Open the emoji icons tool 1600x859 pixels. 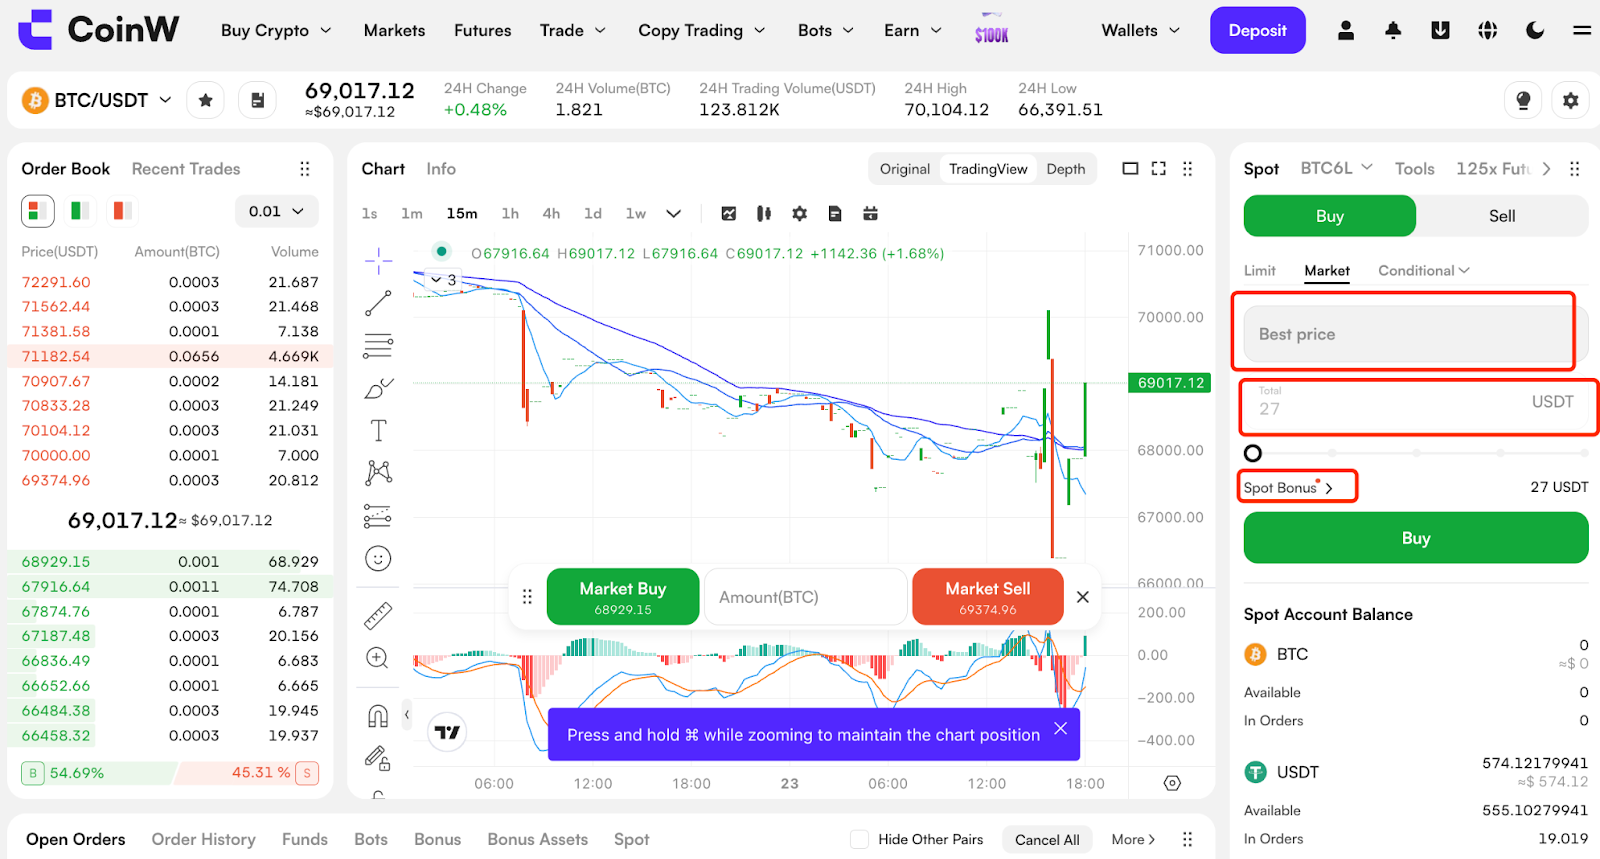click(378, 558)
